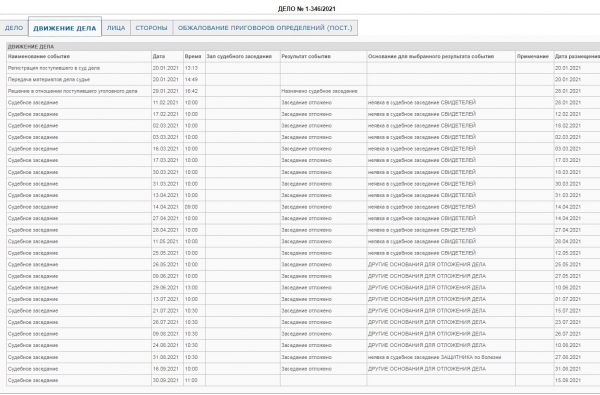Click the 13:00 time cell
Screen dimensions: 600x395
pos(191,287)
